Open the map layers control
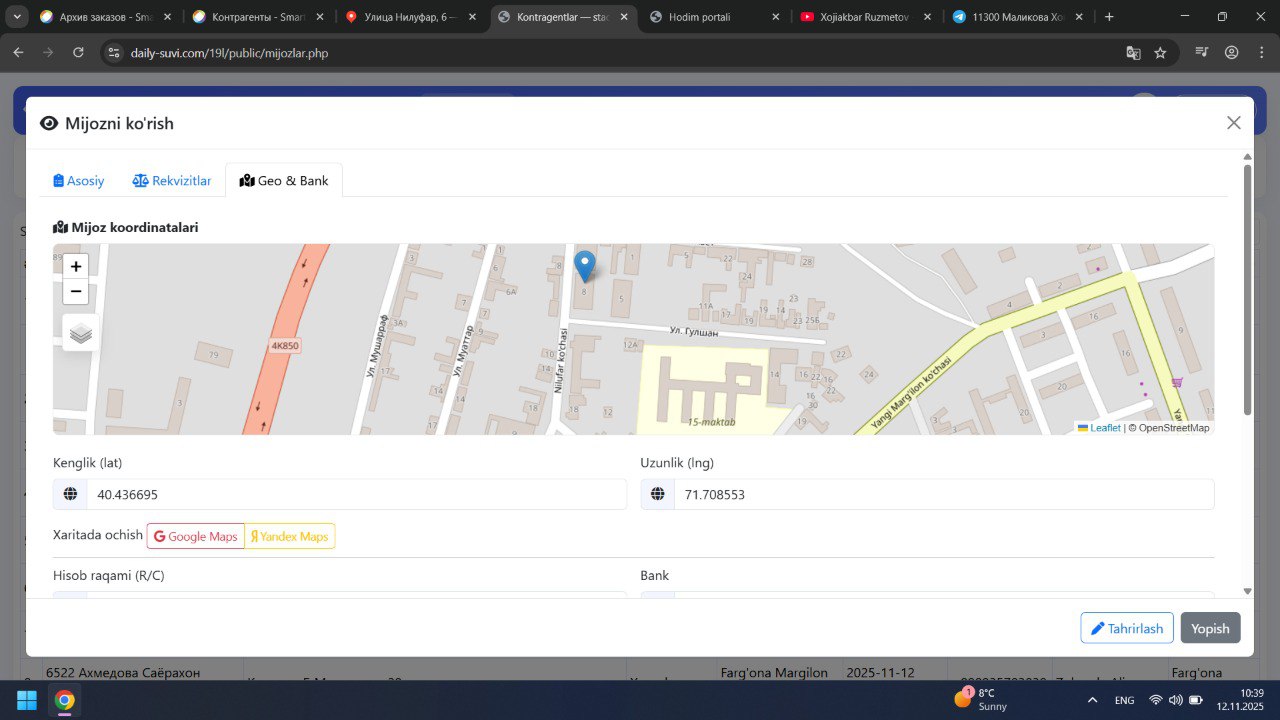 (81, 334)
